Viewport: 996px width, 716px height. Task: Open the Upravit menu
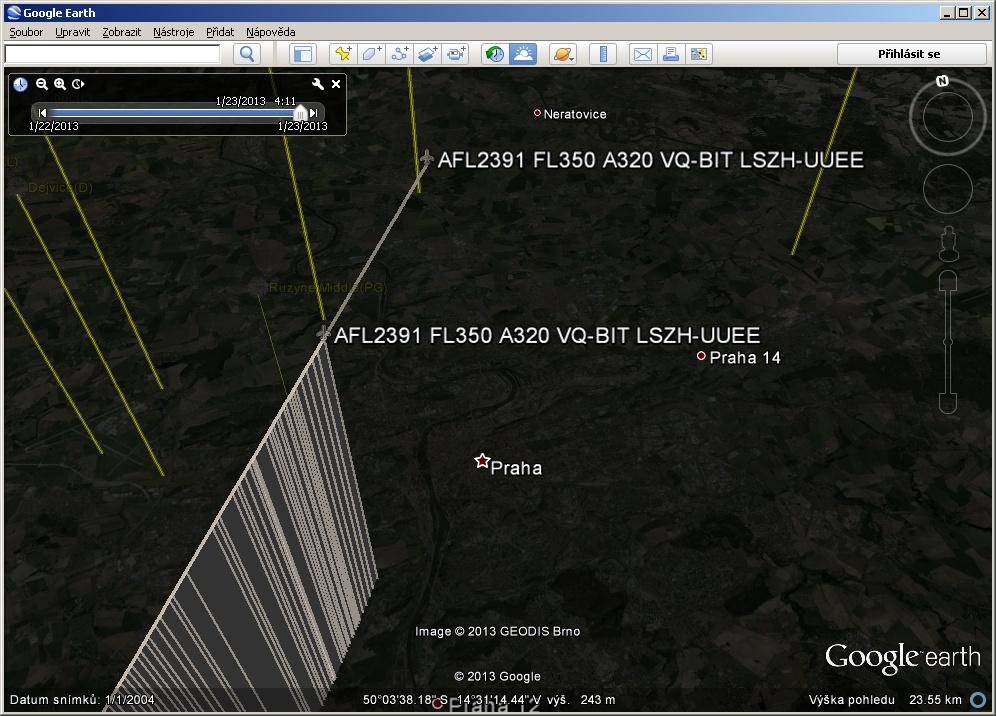(x=72, y=32)
